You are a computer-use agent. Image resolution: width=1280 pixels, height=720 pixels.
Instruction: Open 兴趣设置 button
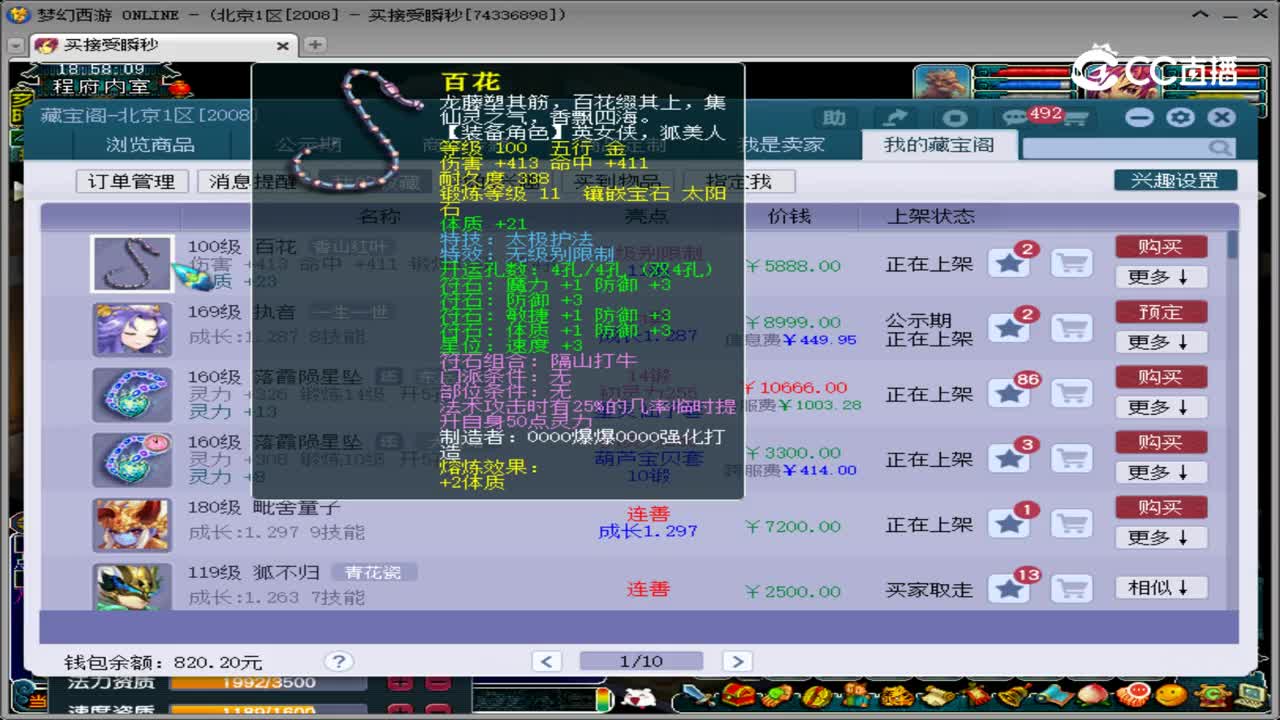(x=1175, y=181)
